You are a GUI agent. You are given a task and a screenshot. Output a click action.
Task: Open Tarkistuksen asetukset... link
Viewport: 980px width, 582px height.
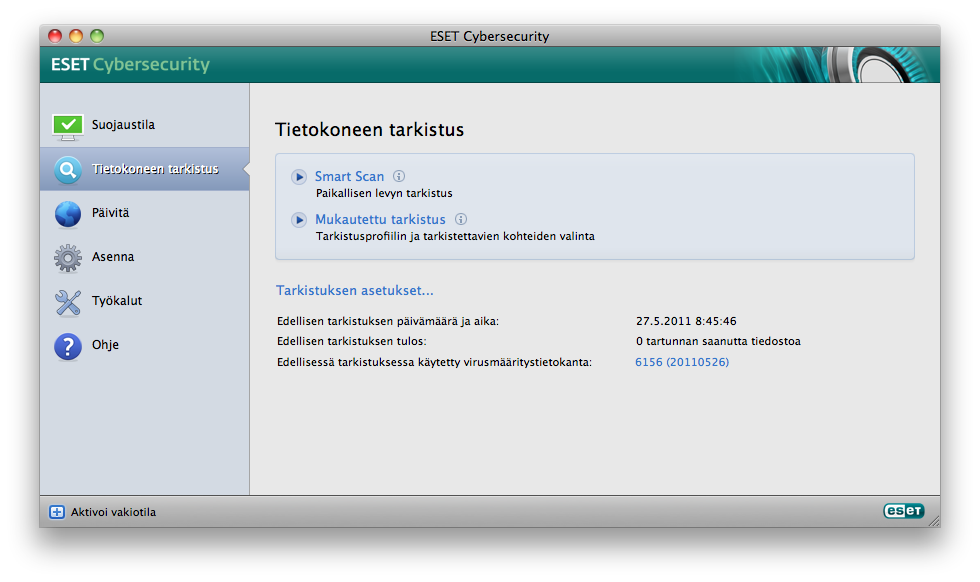point(354,291)
